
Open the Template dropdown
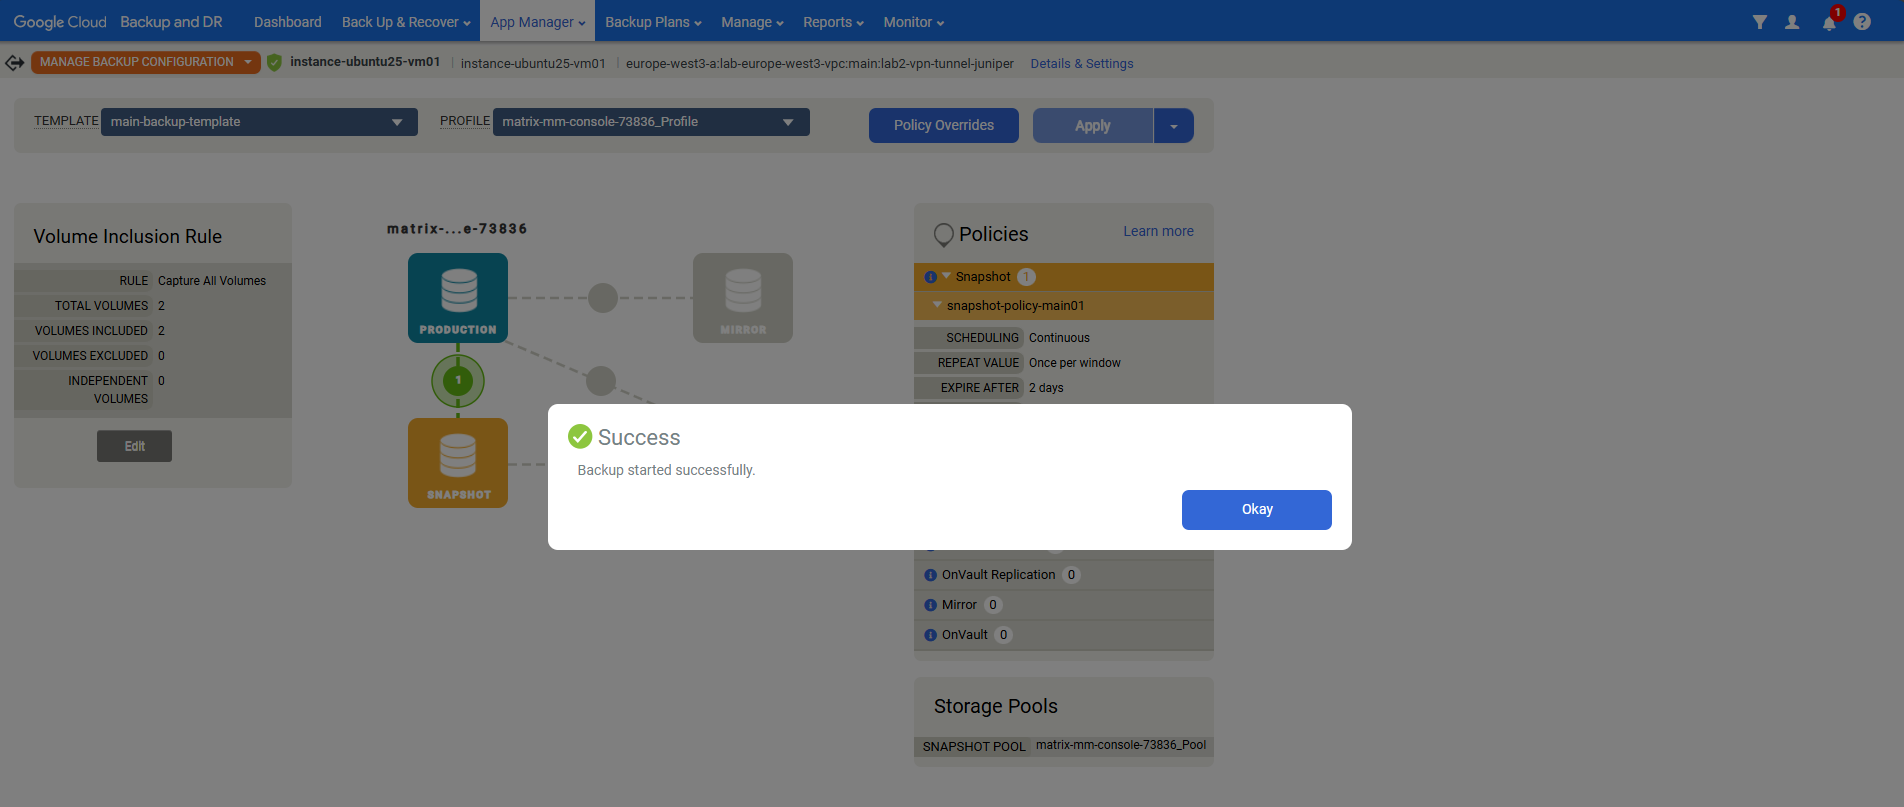tap(259, 122)
